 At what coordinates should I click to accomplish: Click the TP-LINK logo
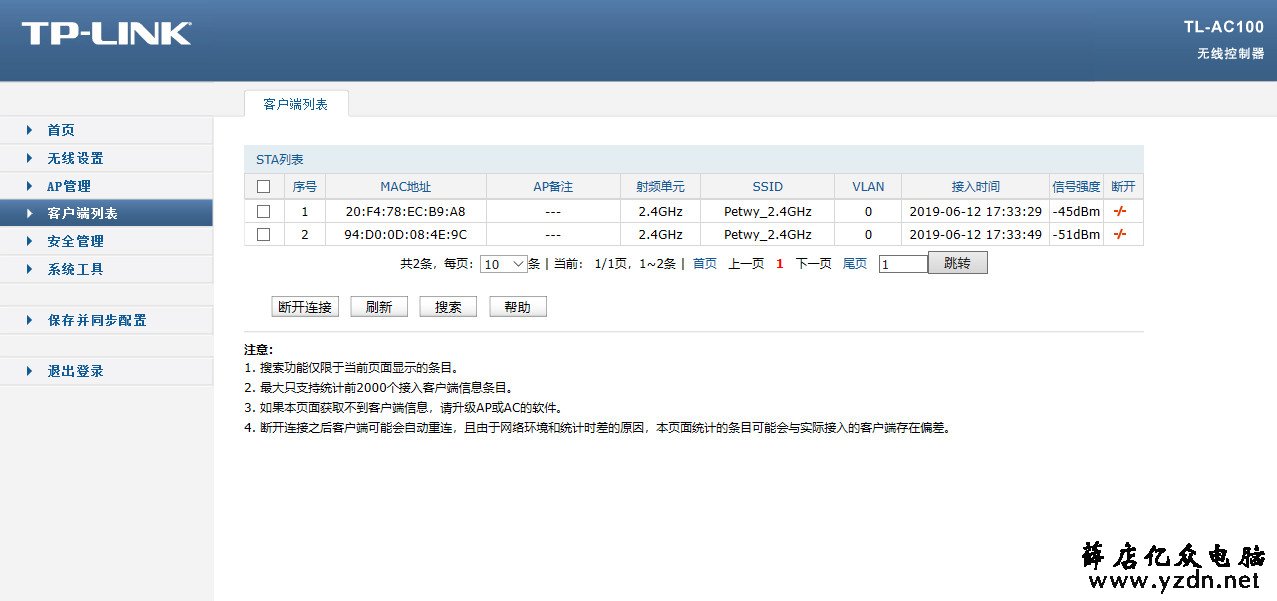(x=106, y=33)
